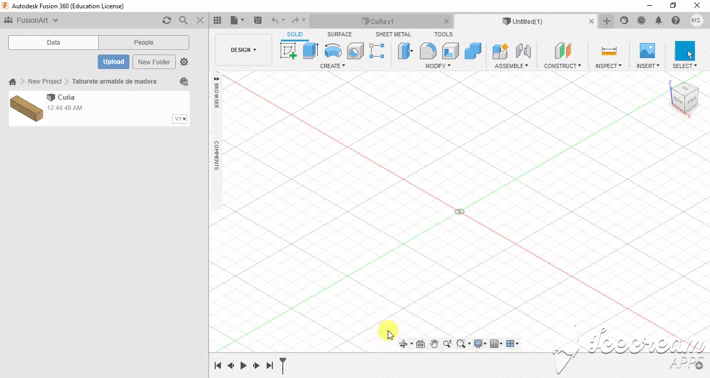Jump to timeline beginning

(x=218, y=365)
